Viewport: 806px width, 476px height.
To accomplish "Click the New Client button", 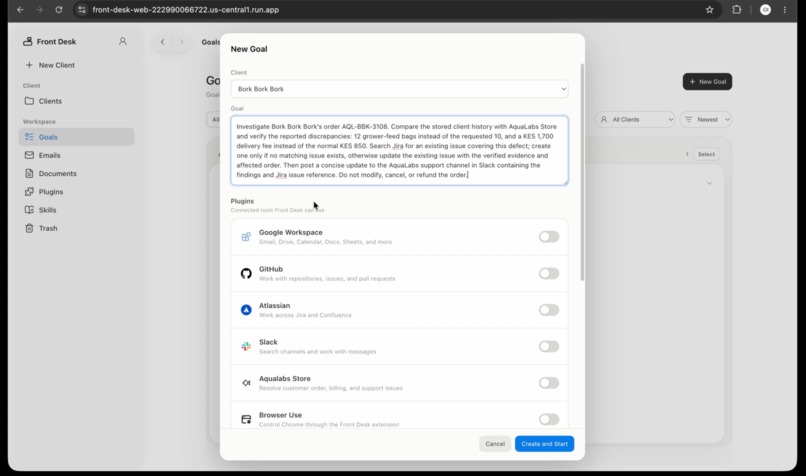I will coord(50,65).
